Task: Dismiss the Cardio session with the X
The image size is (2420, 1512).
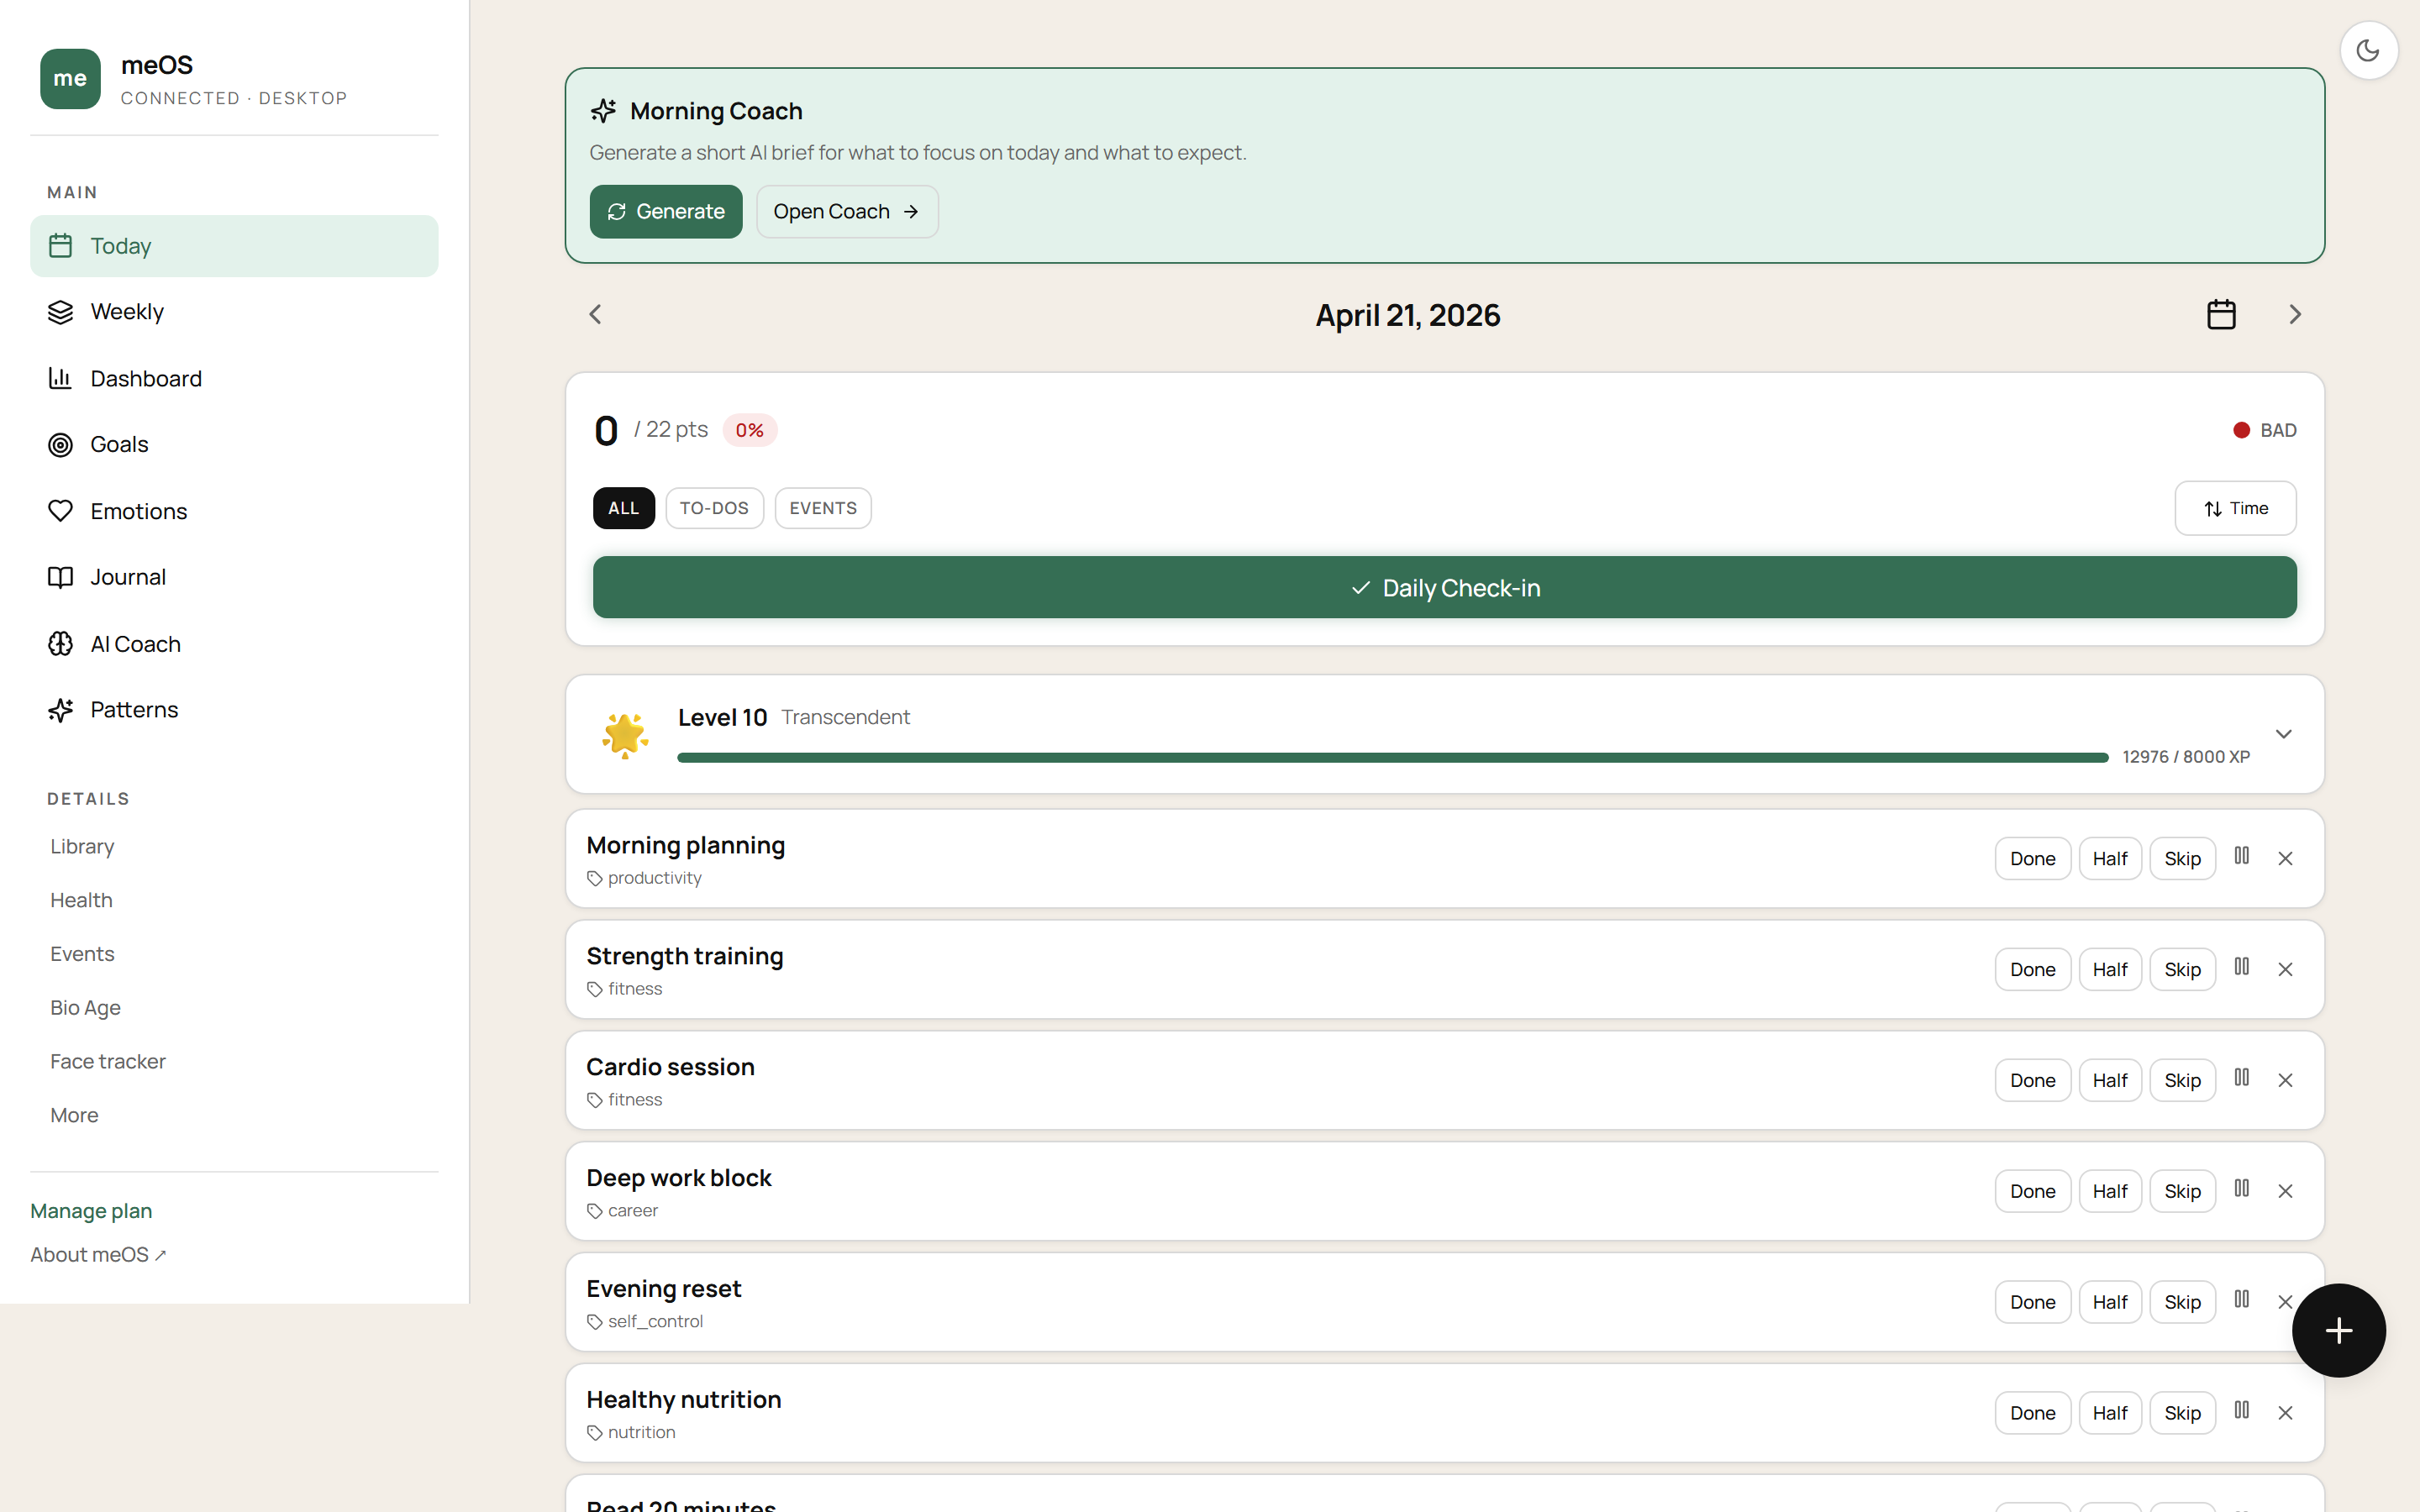Action: tap(2286, 1079)
